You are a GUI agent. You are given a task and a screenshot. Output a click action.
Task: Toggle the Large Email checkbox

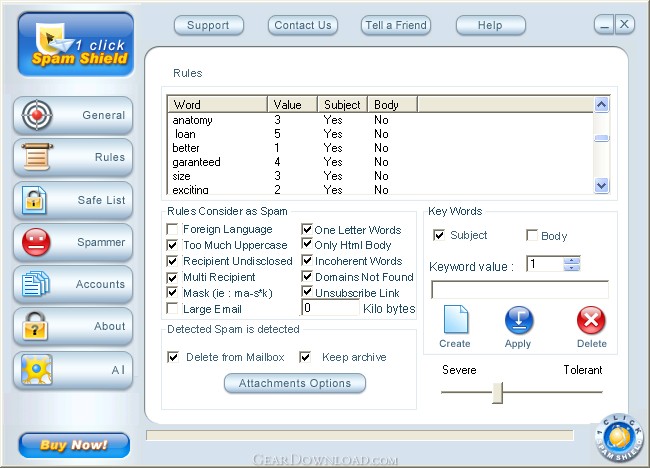point(172,309)
